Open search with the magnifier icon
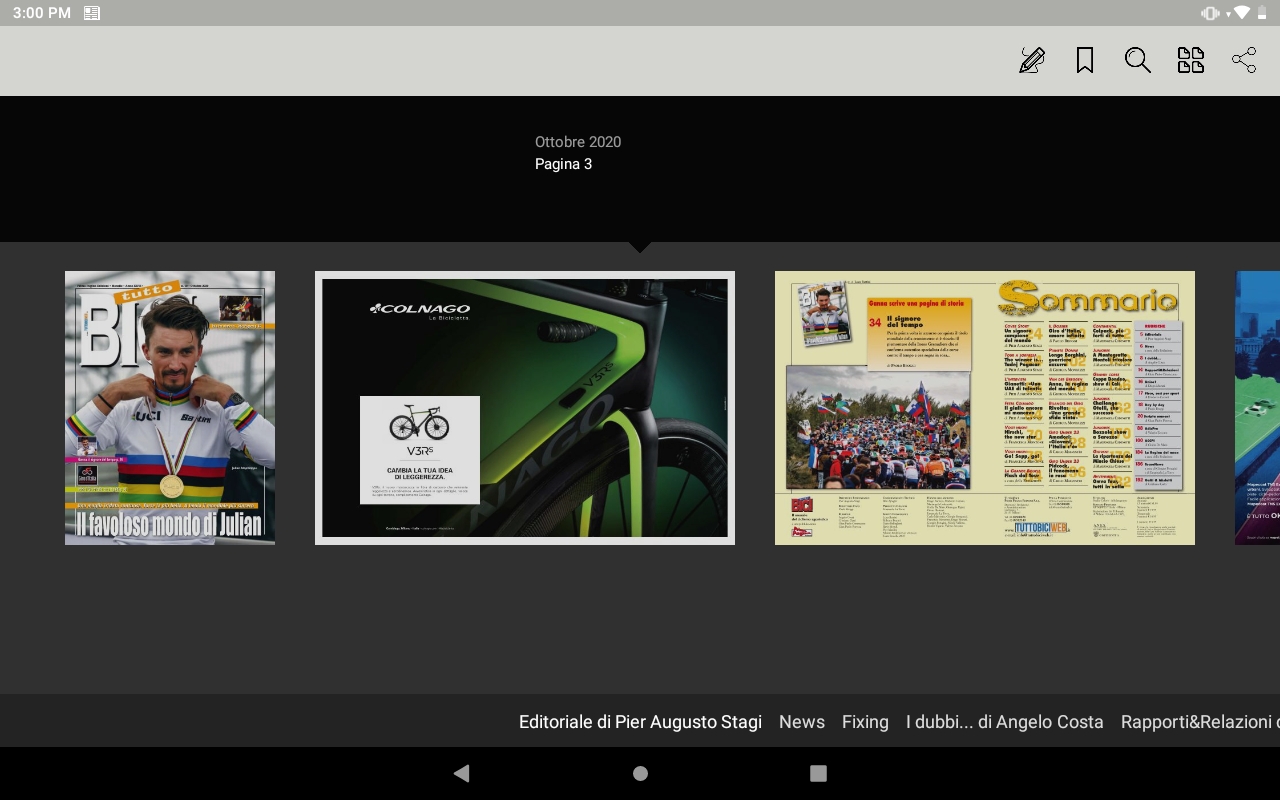 pyautogui.click(x=1138, y=60)
